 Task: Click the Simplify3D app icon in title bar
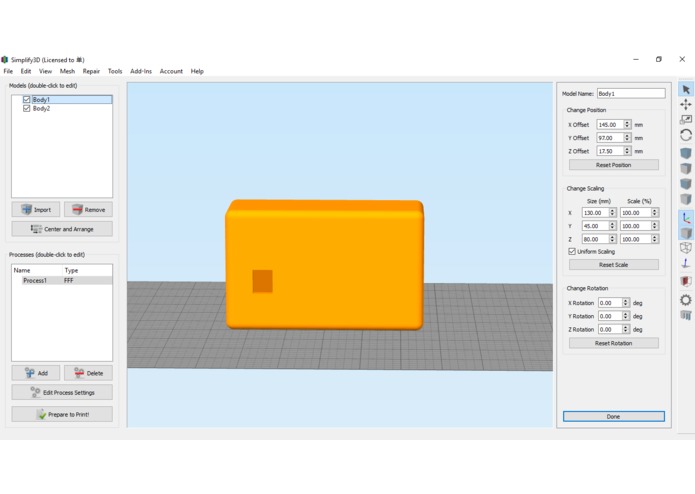coord(4,60)
